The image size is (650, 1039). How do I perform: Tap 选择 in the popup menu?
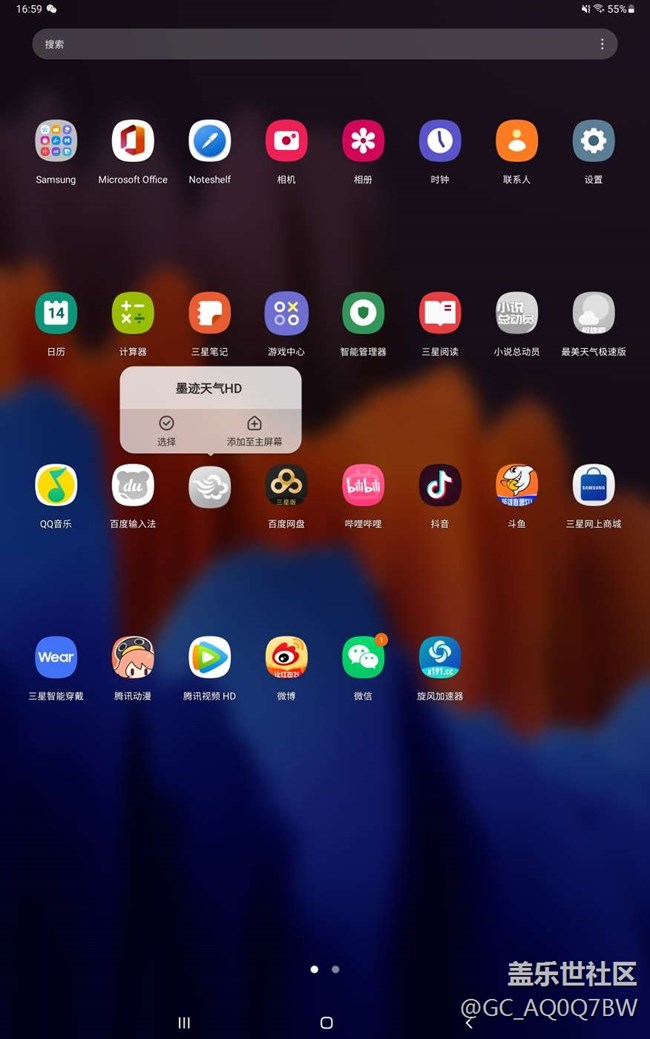(166, 431)
